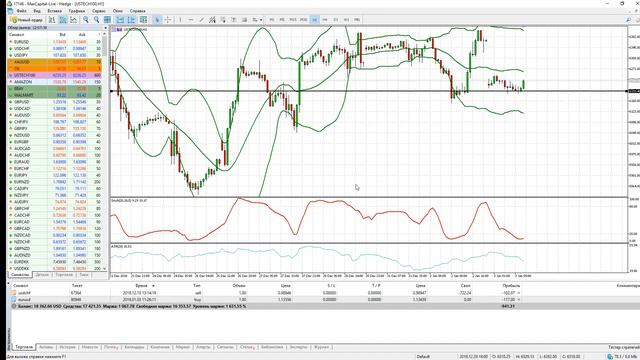Image resolution: width=640 pixels, height=360 pixels.
Task: Open search via magnifier icon at toolbar right
Action: pos(628,20)
